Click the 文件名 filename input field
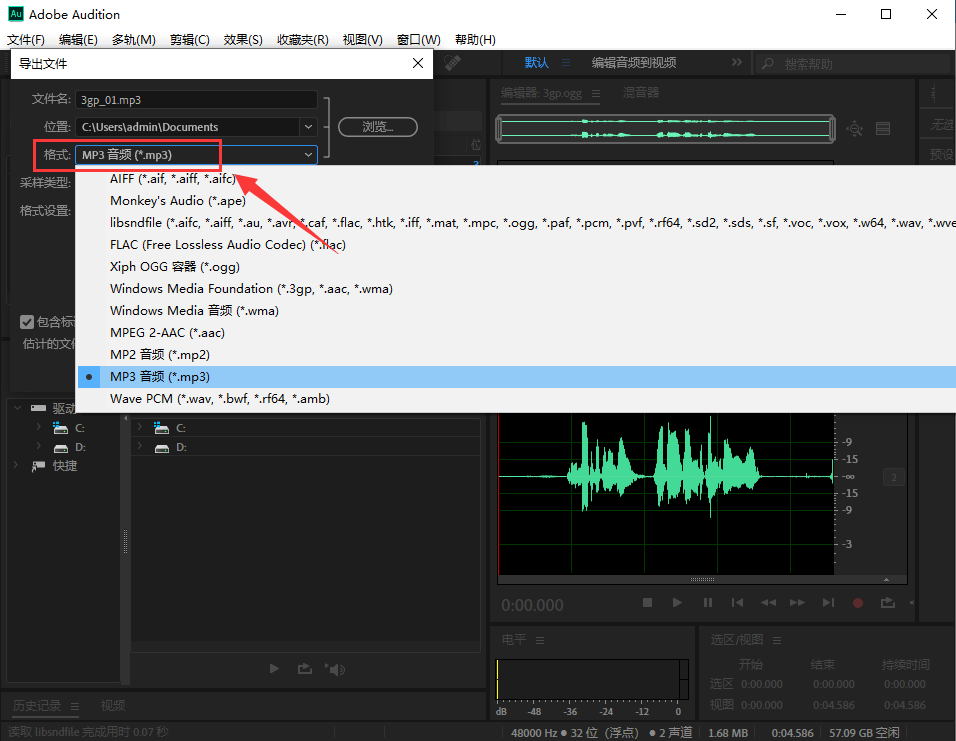Viewport: 956px width, 741px height. point(196,100)
